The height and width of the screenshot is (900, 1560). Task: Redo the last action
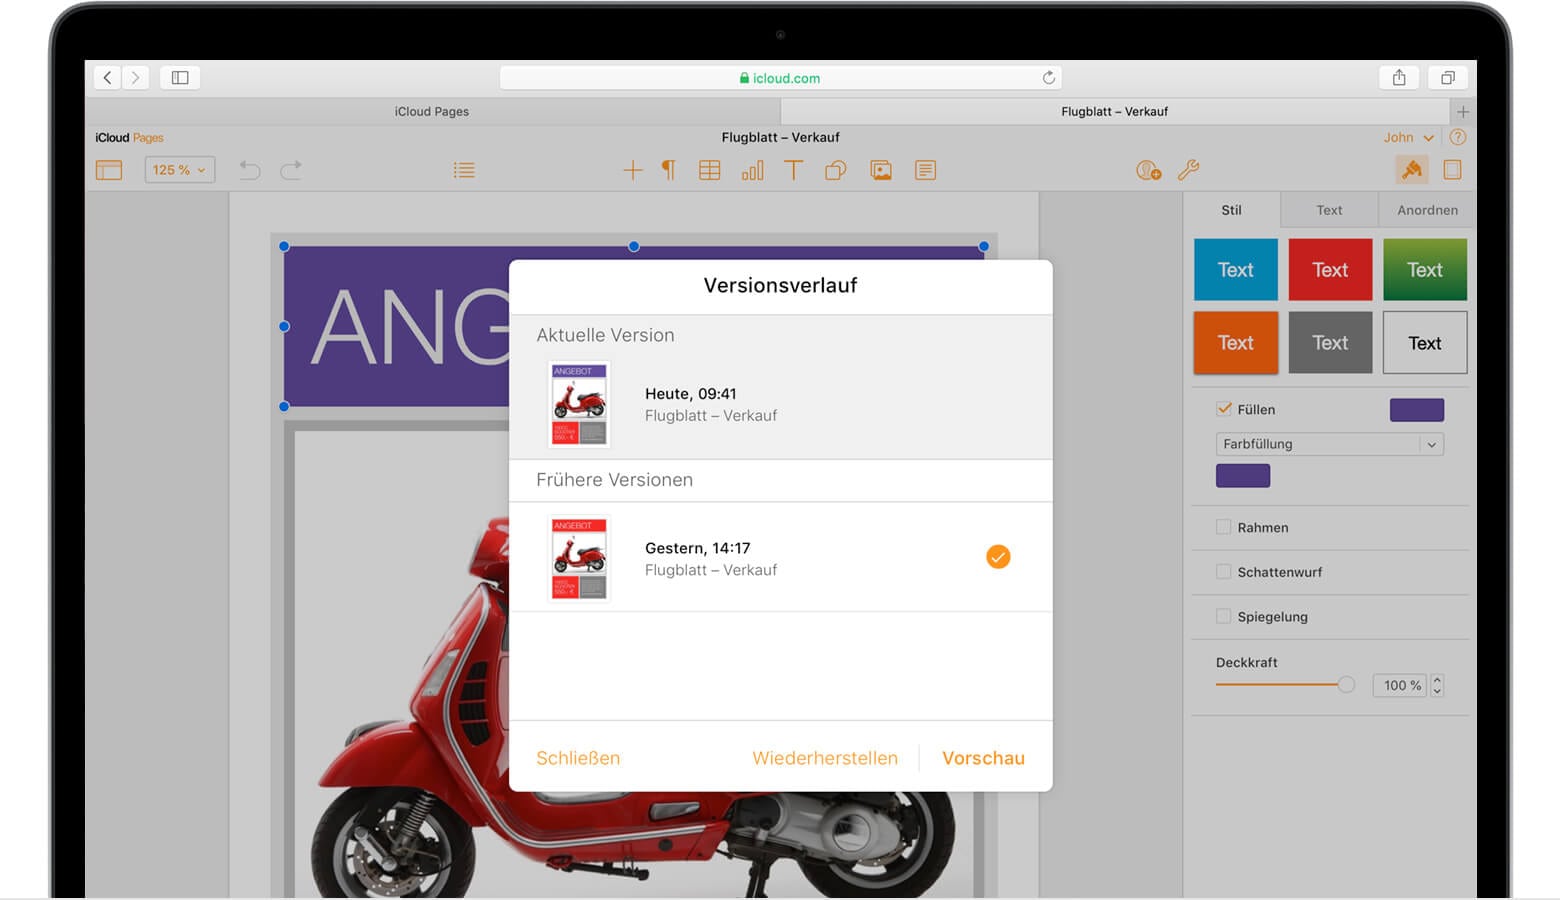point(291,170)
